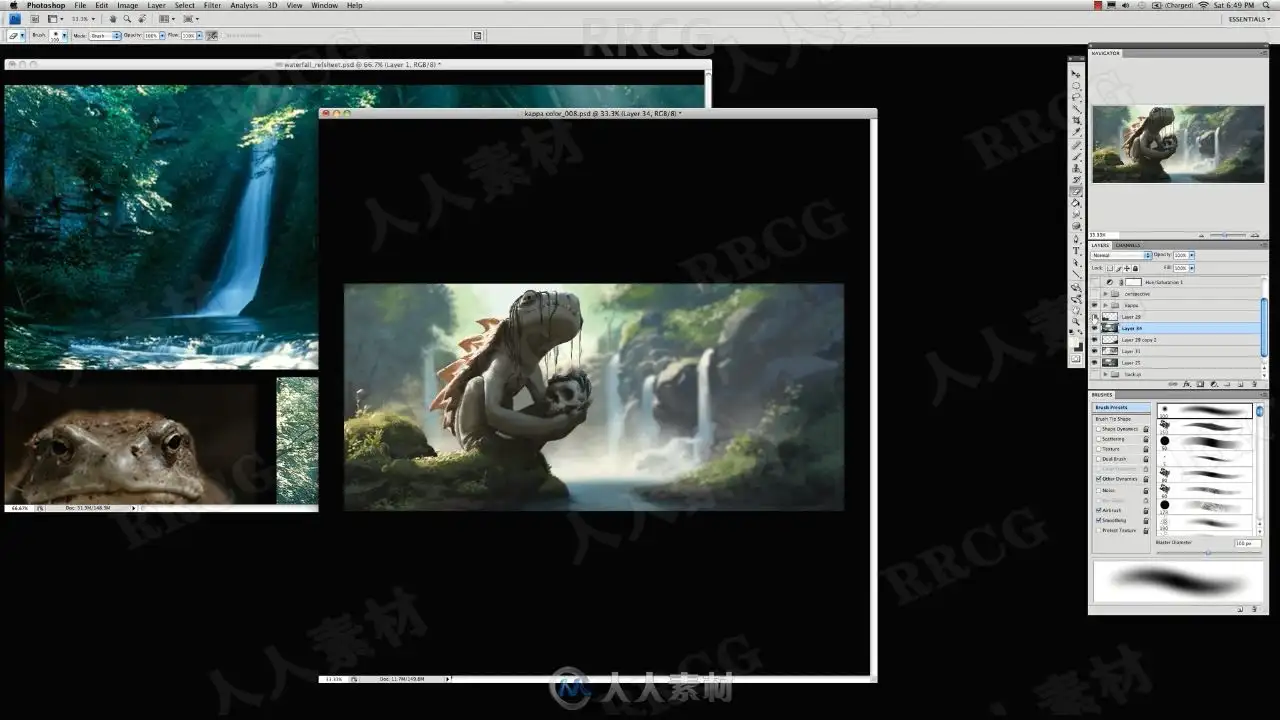The height and width of the screenshot is (720, 1280).
Task: Uncheck Other Dynamics in Brushes panel
Action: 1098,479
